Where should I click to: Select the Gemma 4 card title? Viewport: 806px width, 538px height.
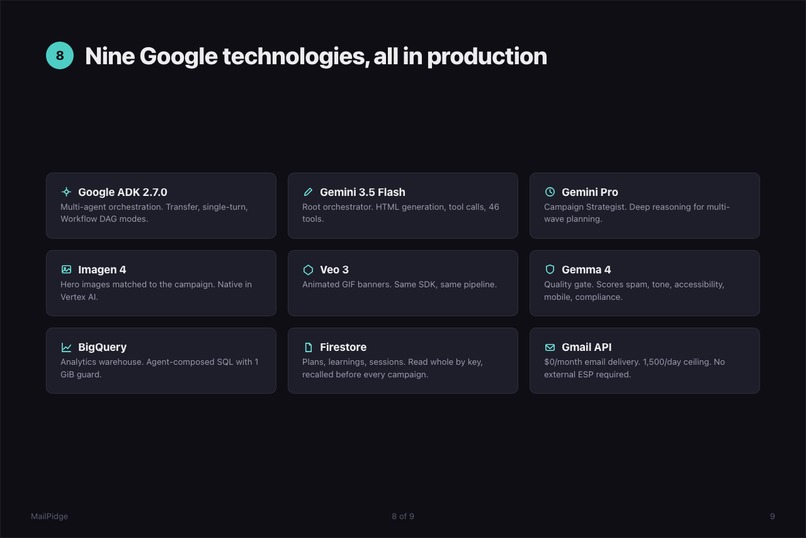pos(586,269)
